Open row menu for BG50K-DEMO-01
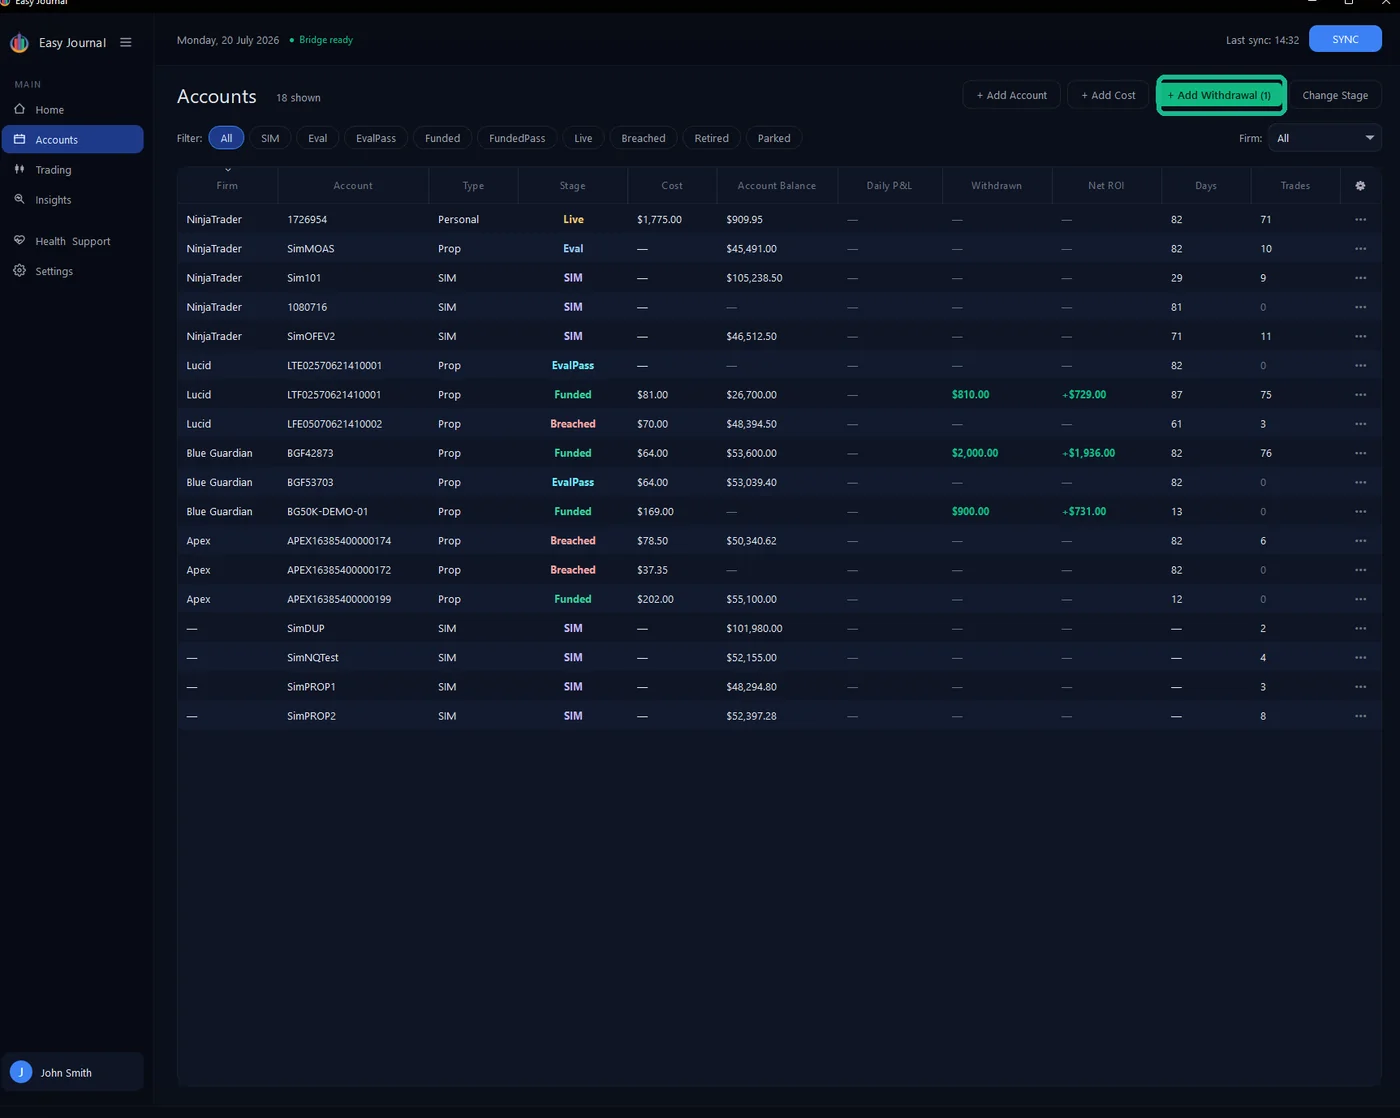This screenshot has width=1400, height=1118. [1360, 511]
